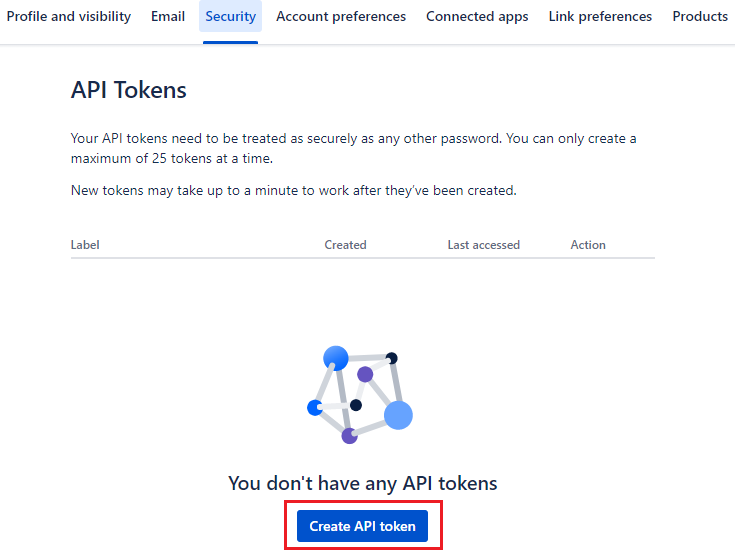Open the Connected apps tab
Image resolution: width=735 pixels, height=553 pixels.
click(477, 17)
